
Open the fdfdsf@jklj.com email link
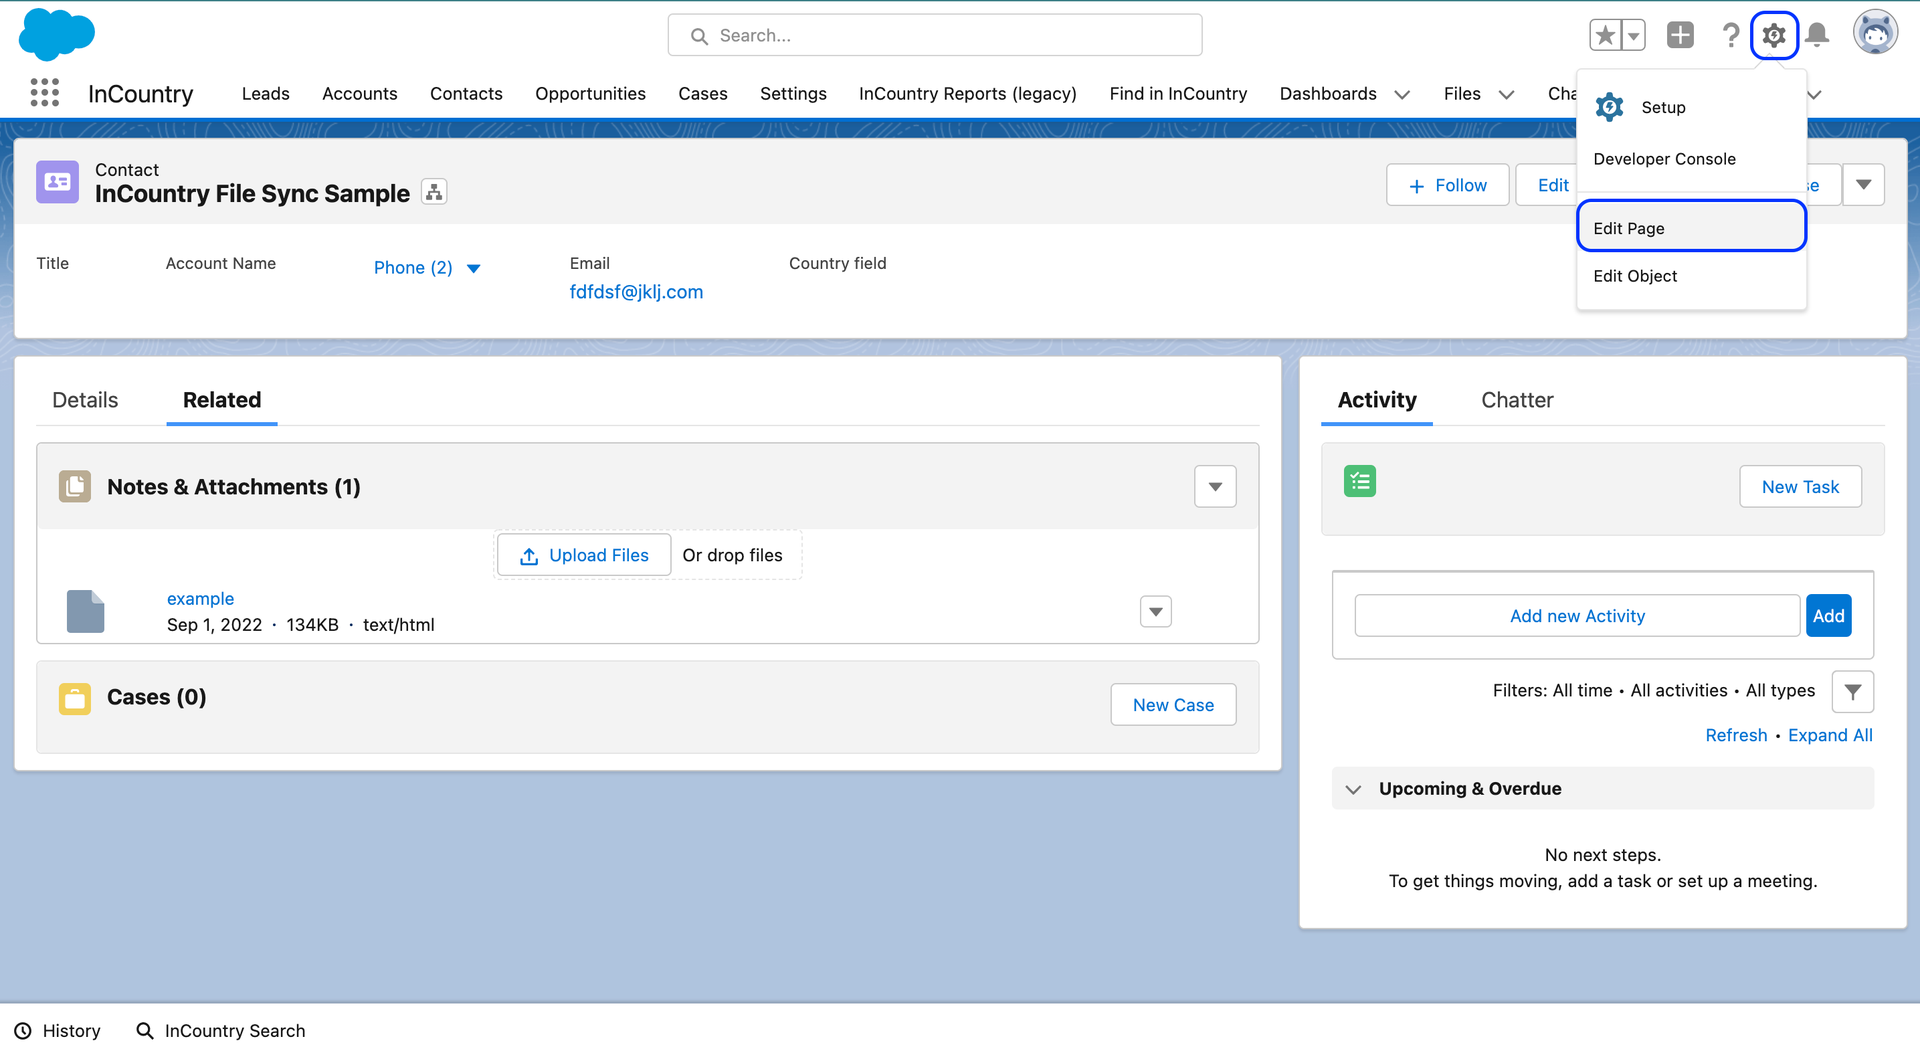pos(636,292)
